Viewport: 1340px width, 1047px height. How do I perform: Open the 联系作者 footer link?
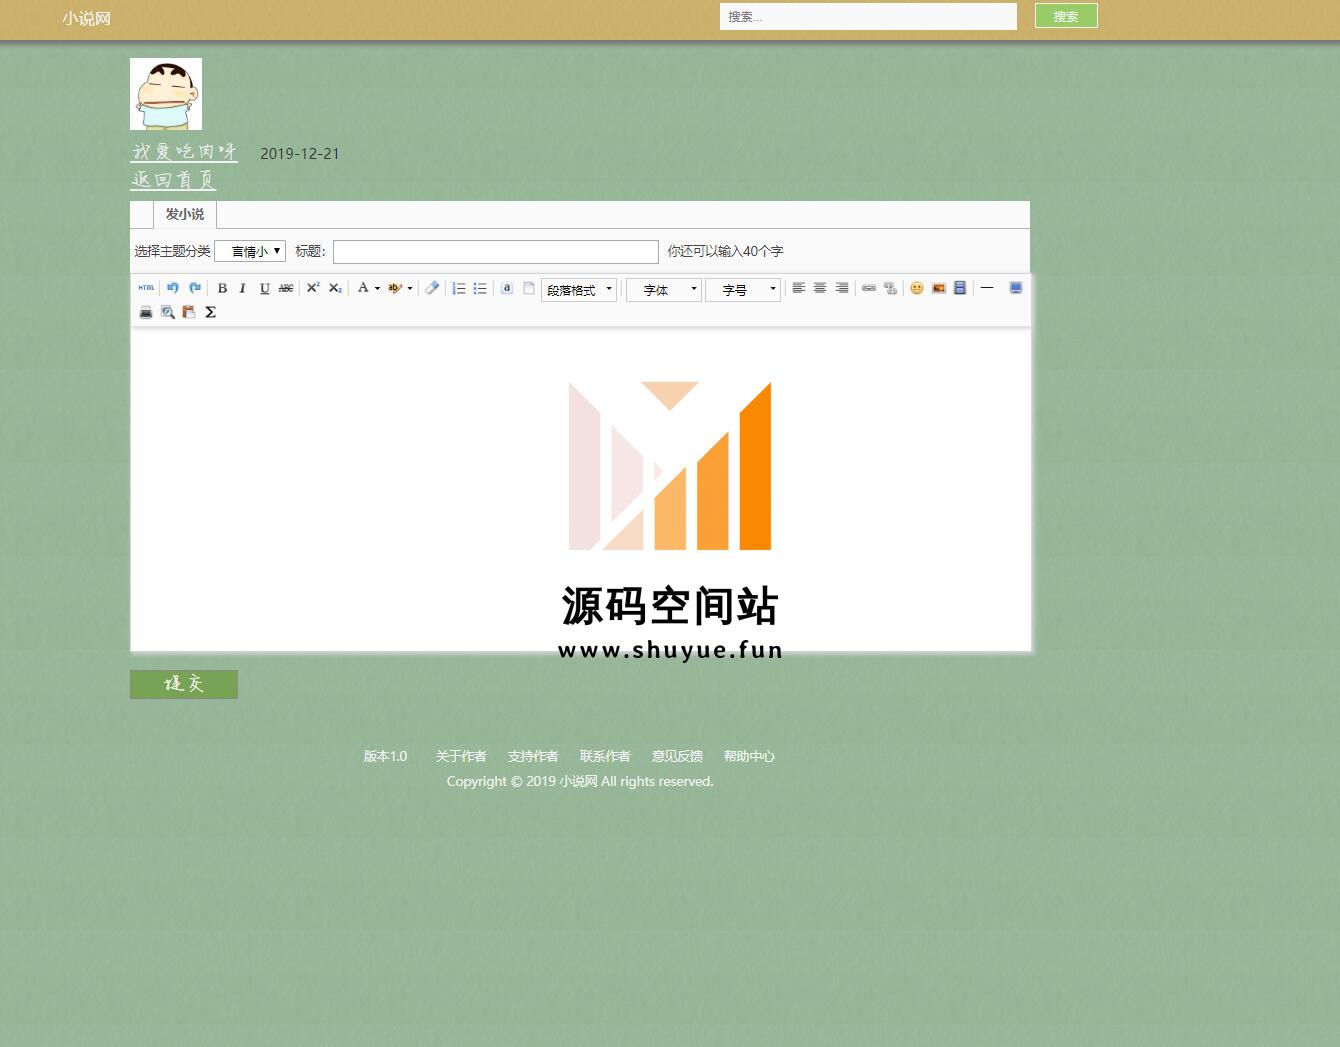click(x=605, y=756)
